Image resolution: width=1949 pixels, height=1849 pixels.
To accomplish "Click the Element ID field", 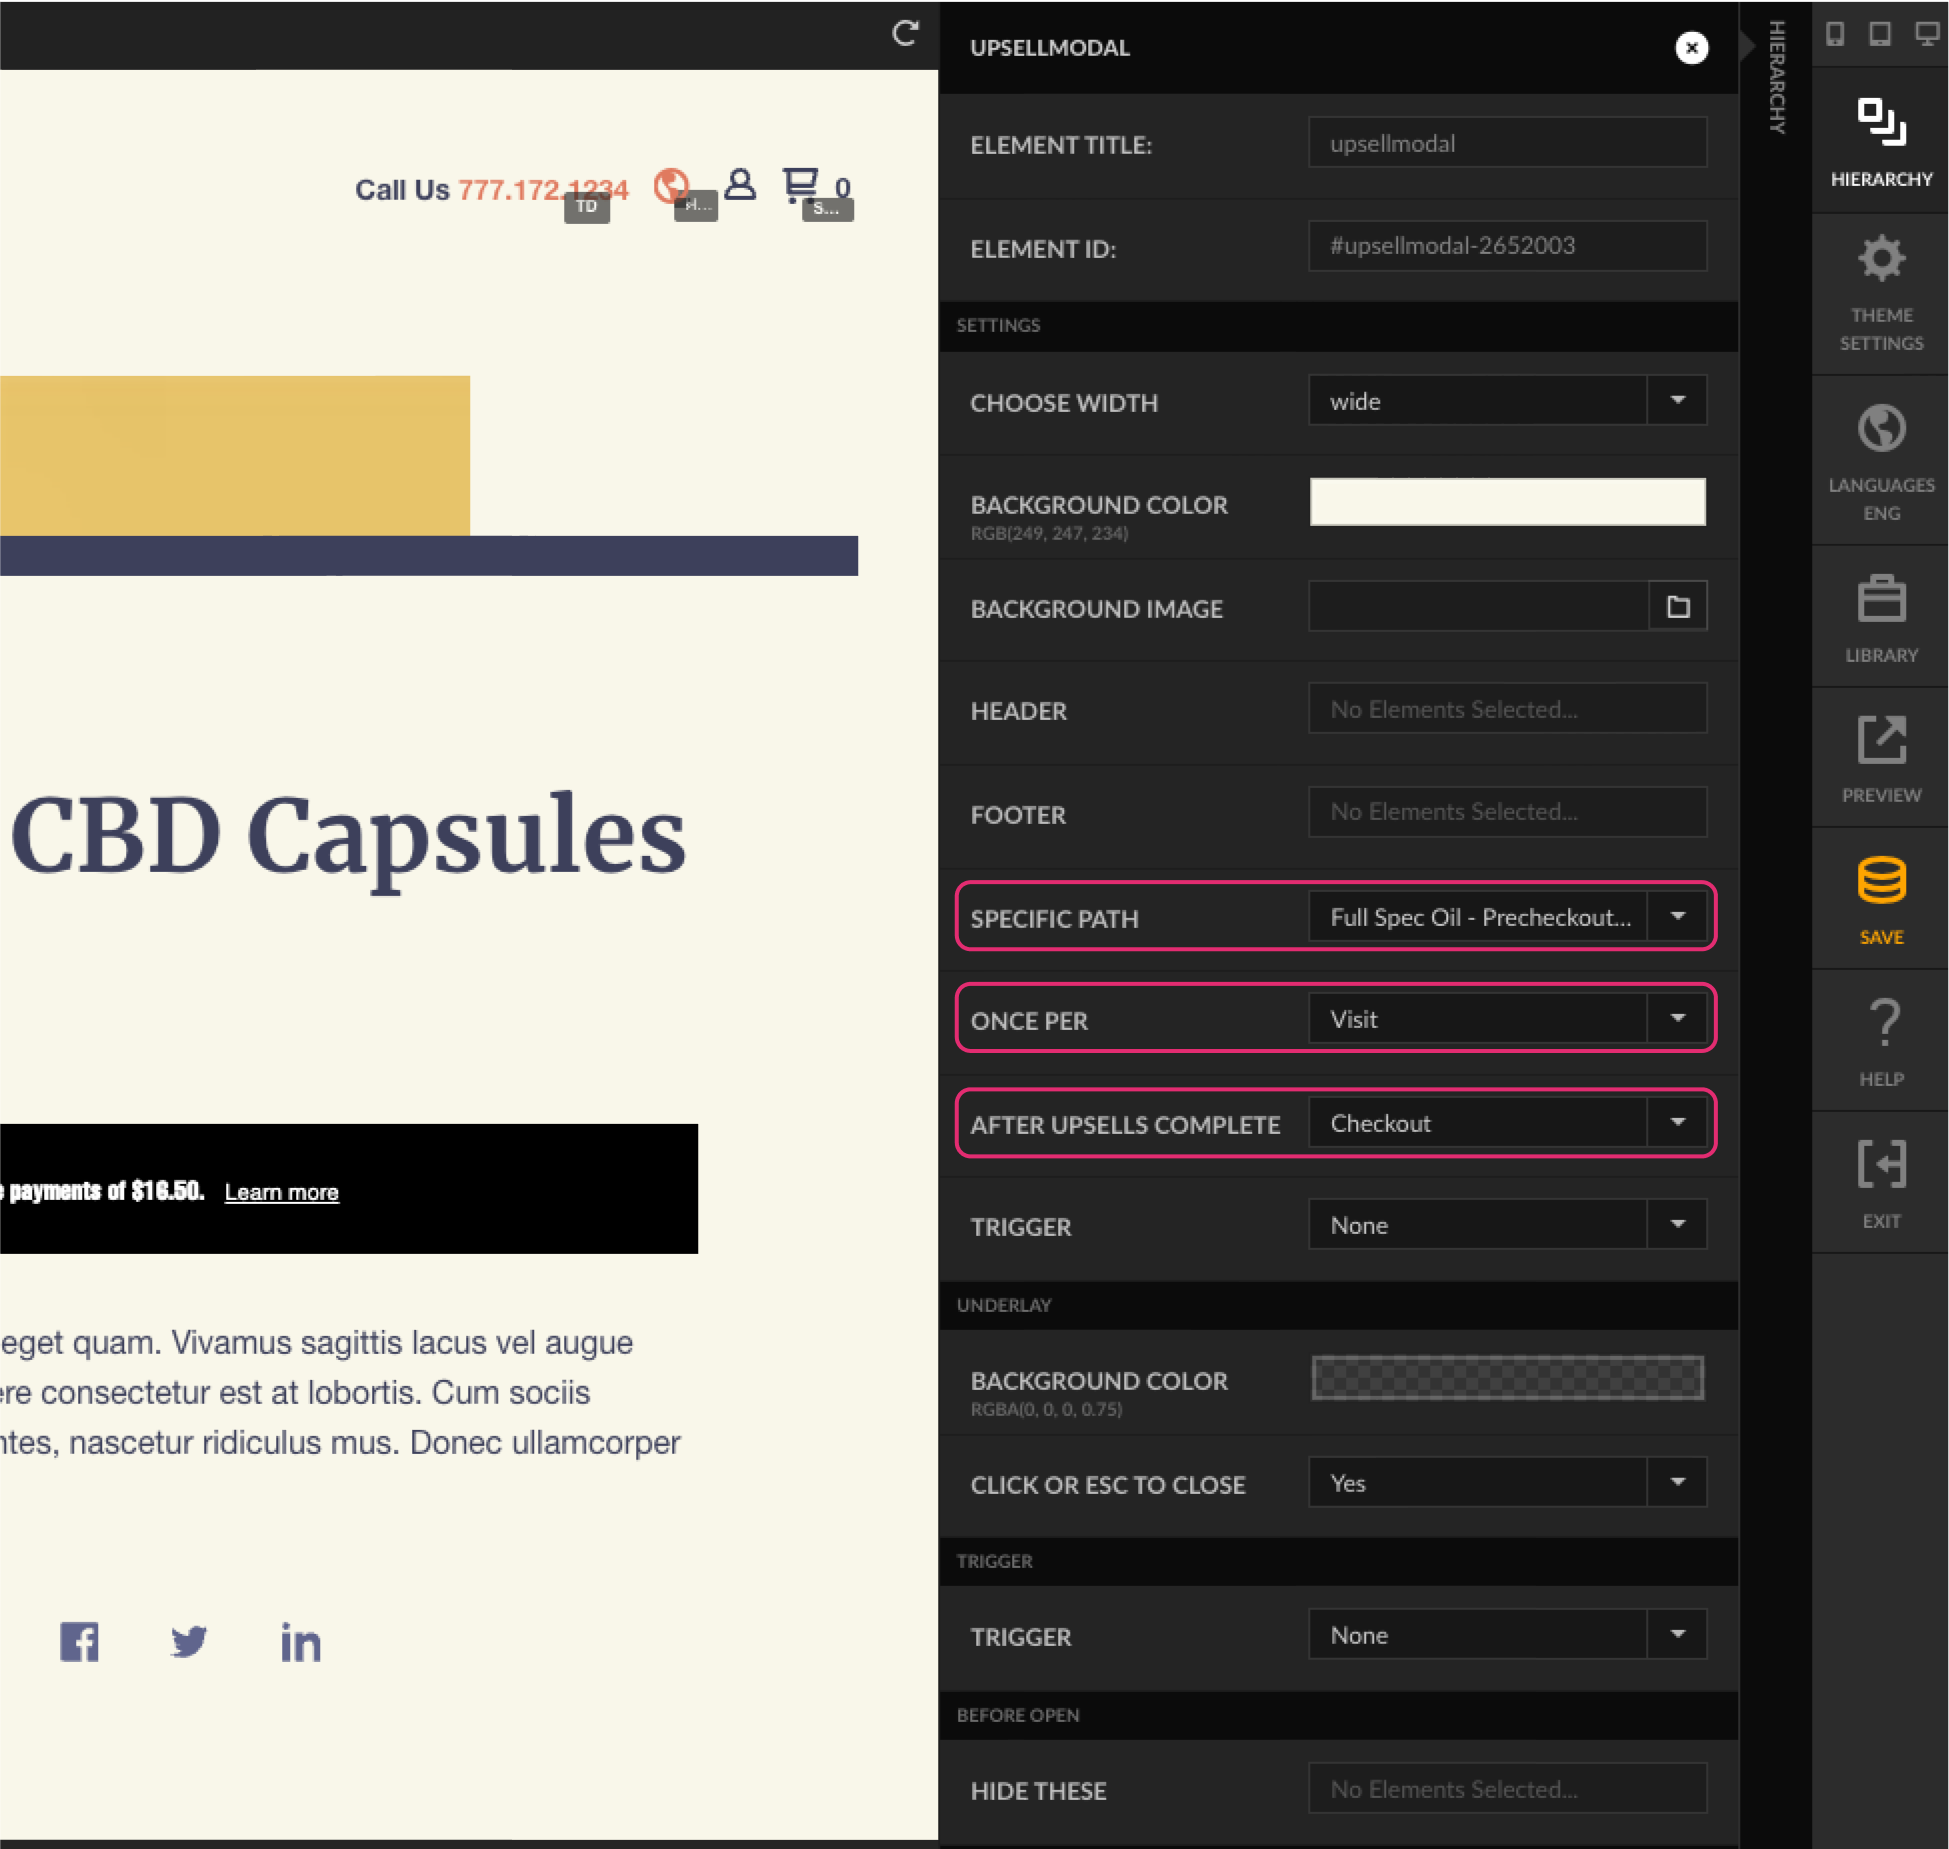I will (1507, 246).
